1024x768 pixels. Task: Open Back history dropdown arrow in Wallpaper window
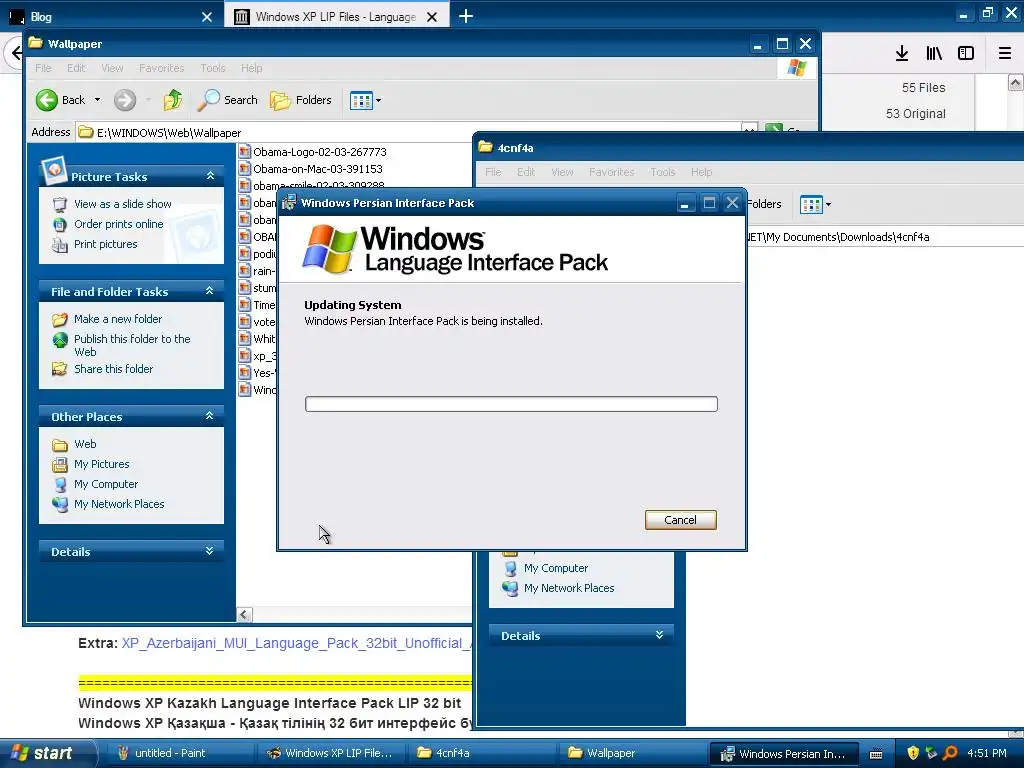(97, 100)
